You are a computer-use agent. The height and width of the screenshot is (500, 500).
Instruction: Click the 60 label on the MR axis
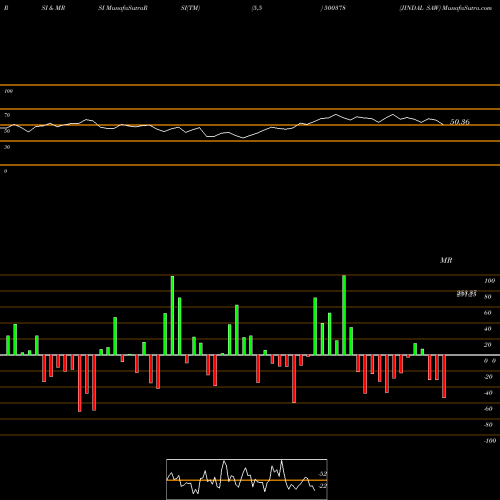(x=488, y=313)
